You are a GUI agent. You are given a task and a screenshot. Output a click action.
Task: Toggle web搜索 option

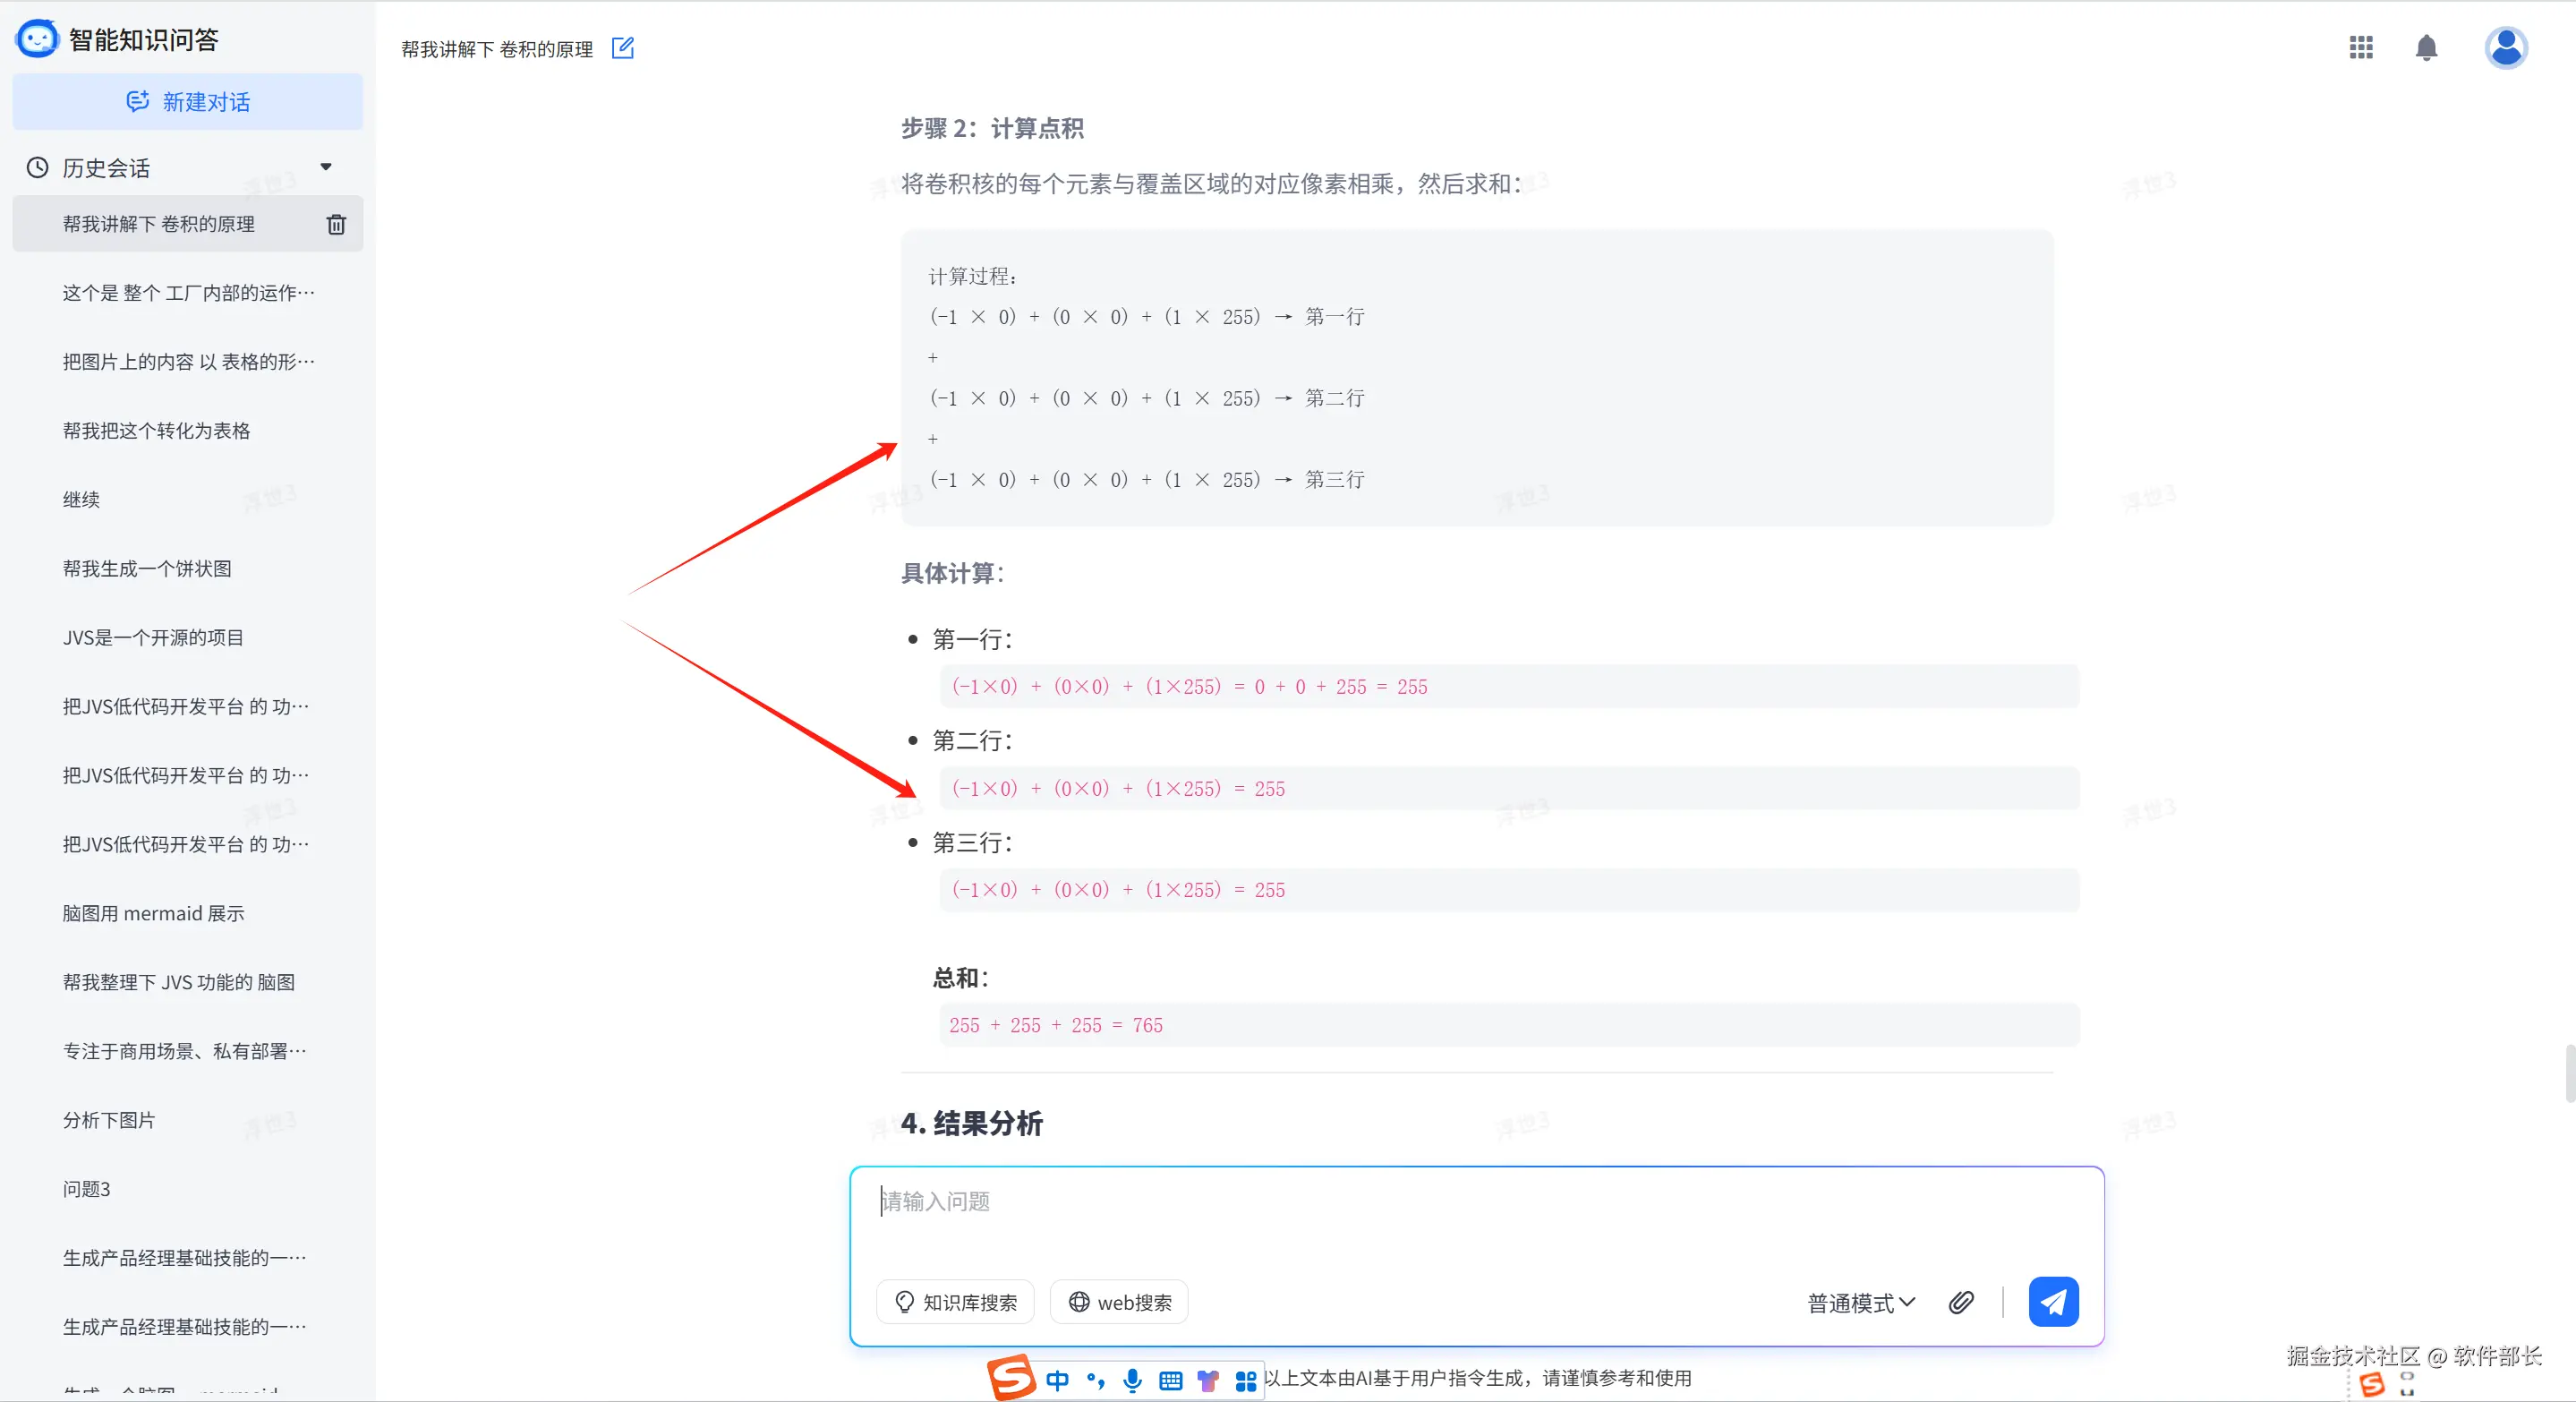[1118, 1302]
